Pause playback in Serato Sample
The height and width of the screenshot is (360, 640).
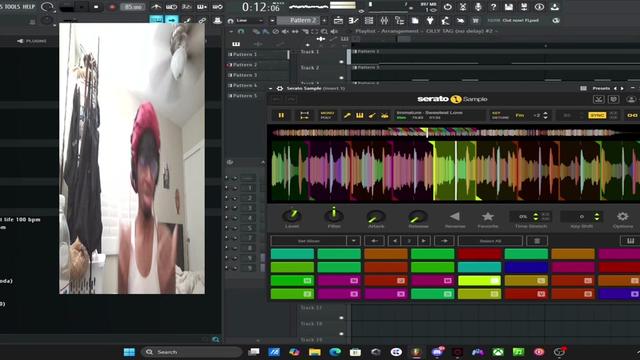pyautogui.click(x=281, y=116)
